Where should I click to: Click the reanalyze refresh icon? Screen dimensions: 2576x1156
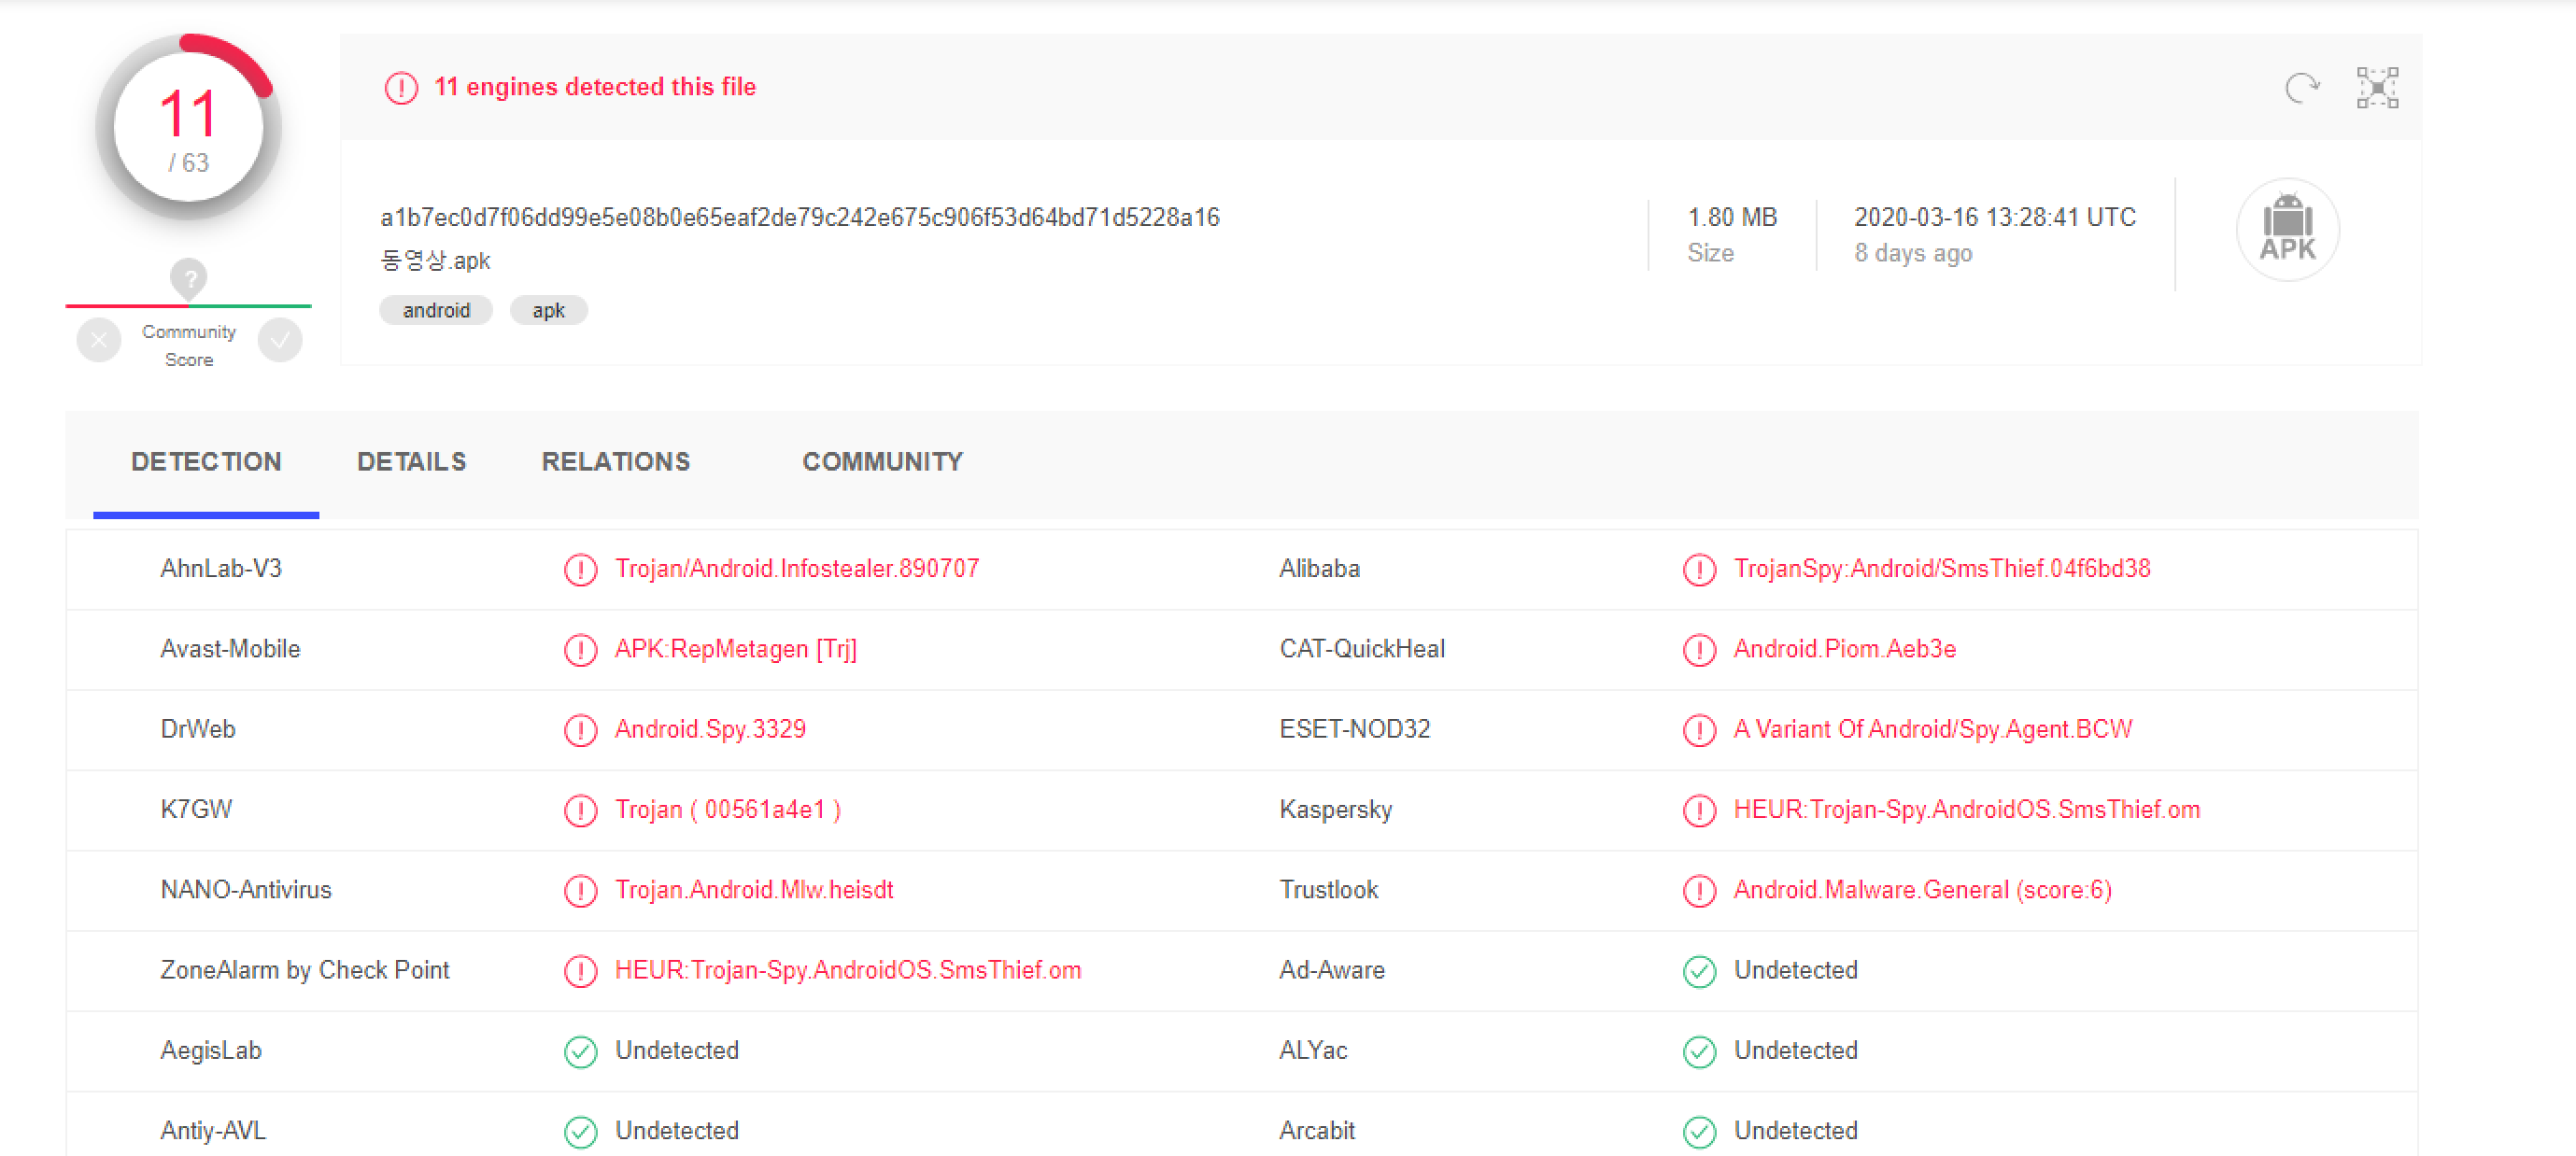(x=2301, y=88)
